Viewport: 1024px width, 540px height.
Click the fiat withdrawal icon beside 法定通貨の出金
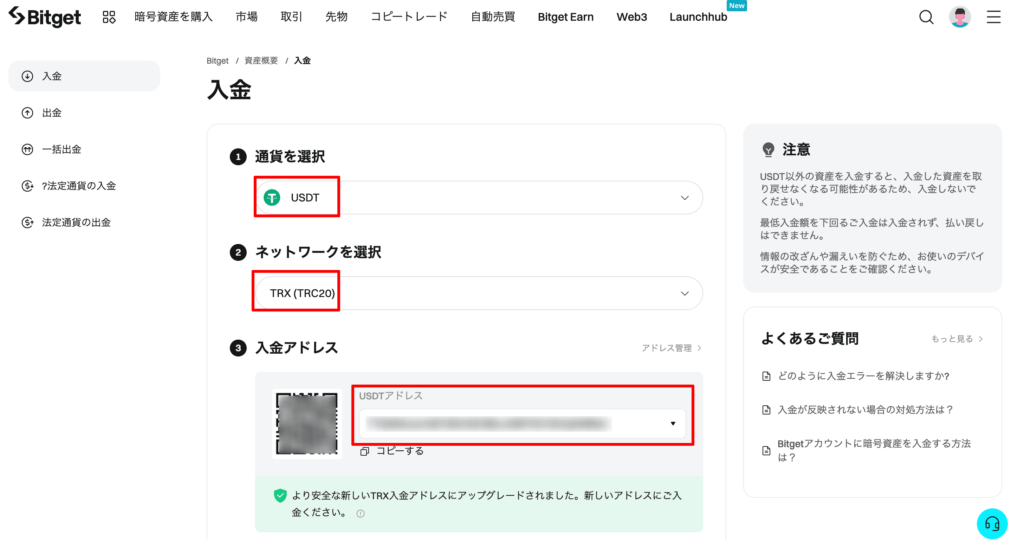pos(27,223)
